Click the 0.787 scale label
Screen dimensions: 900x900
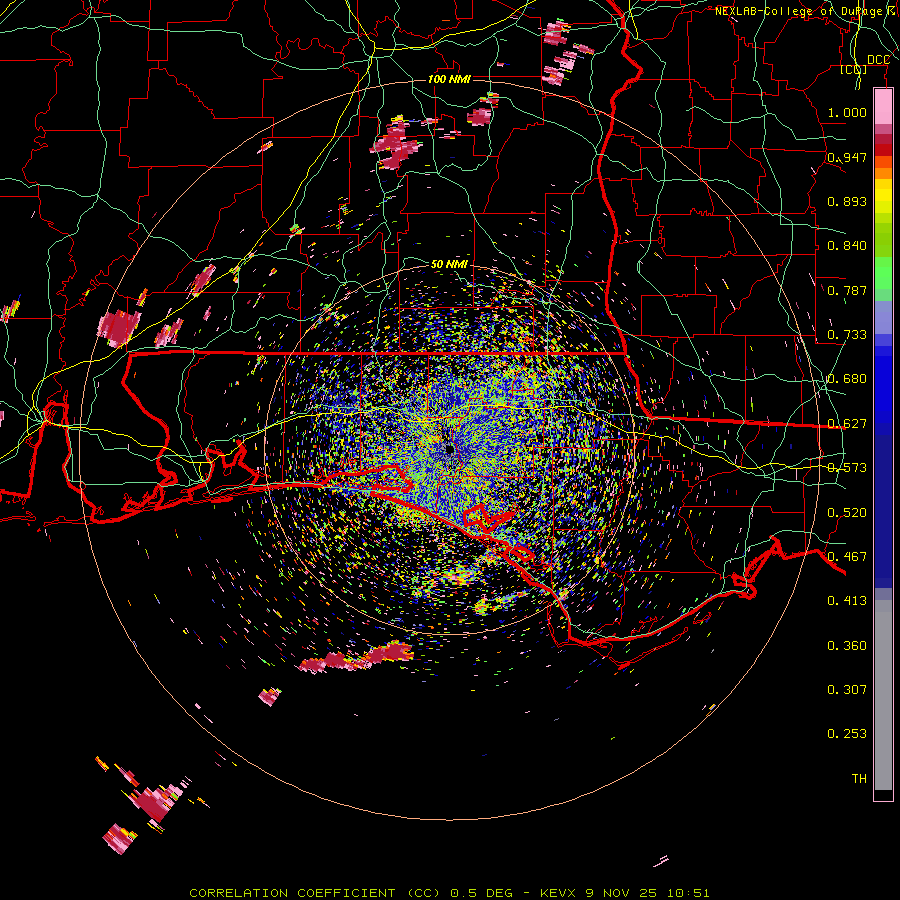[847, 290]
